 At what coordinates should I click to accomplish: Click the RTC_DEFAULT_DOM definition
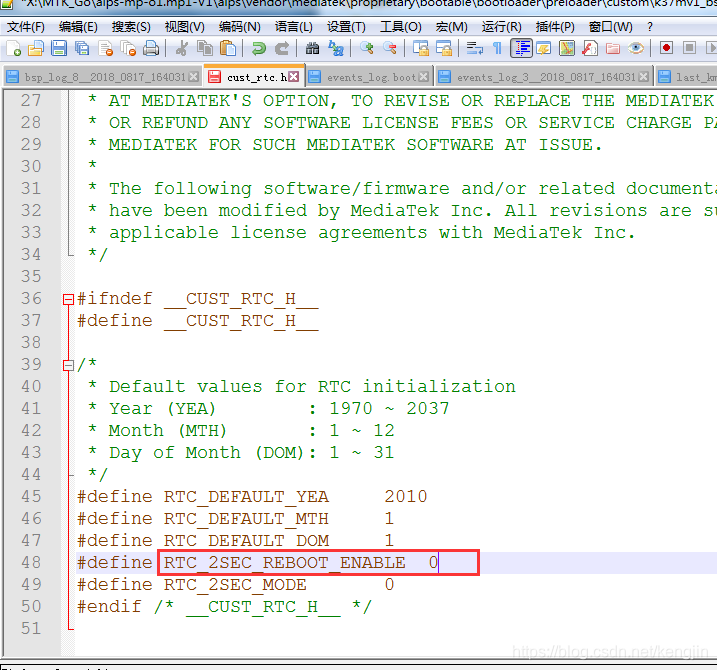tap(235, 541)
